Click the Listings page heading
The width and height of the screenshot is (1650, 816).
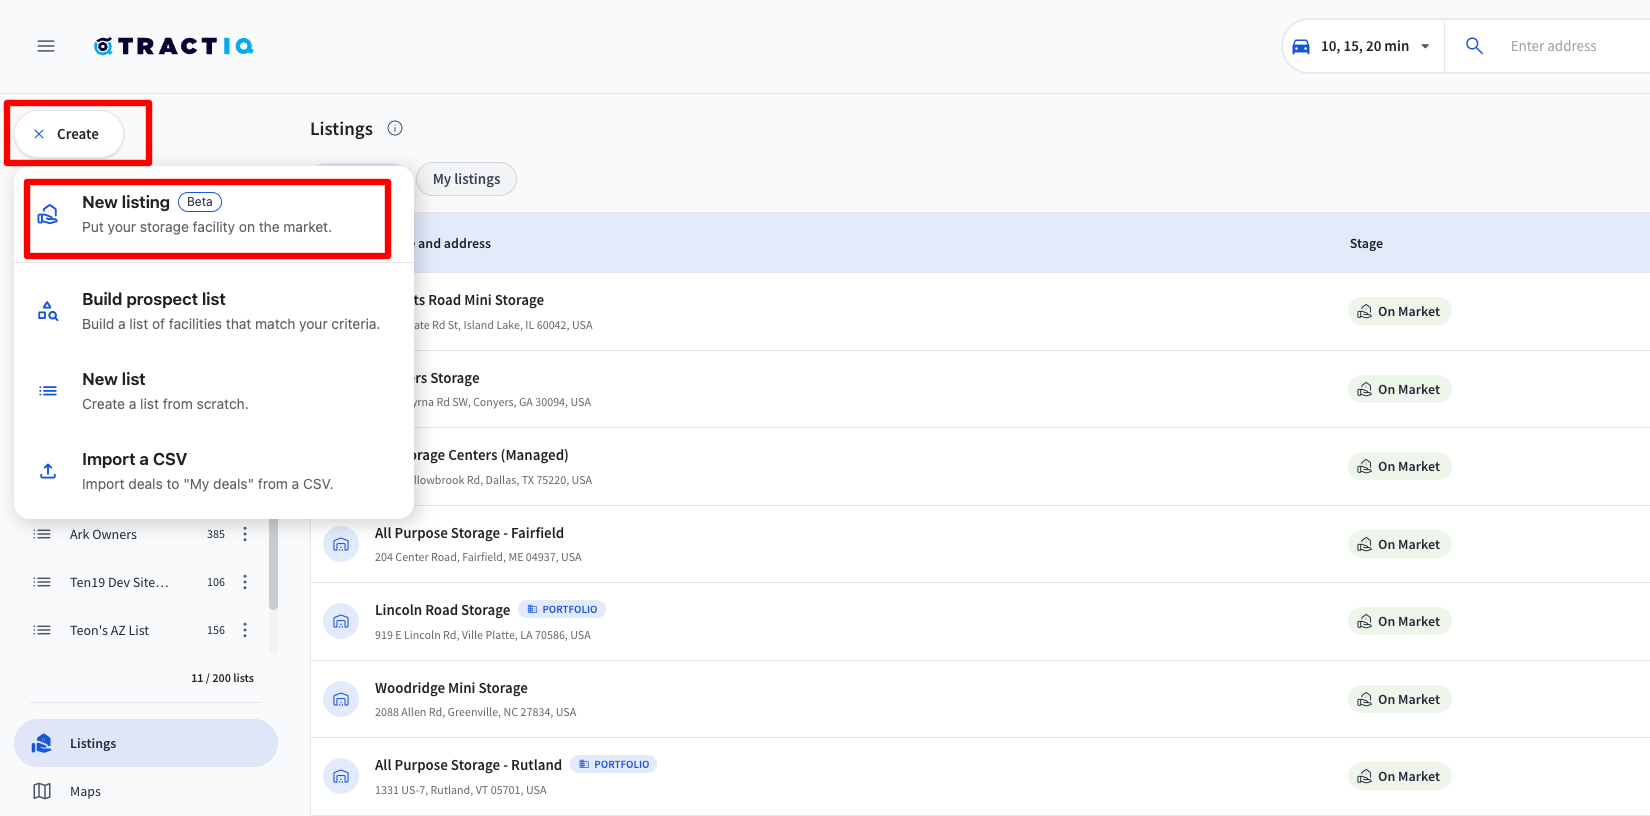[341, 128]
